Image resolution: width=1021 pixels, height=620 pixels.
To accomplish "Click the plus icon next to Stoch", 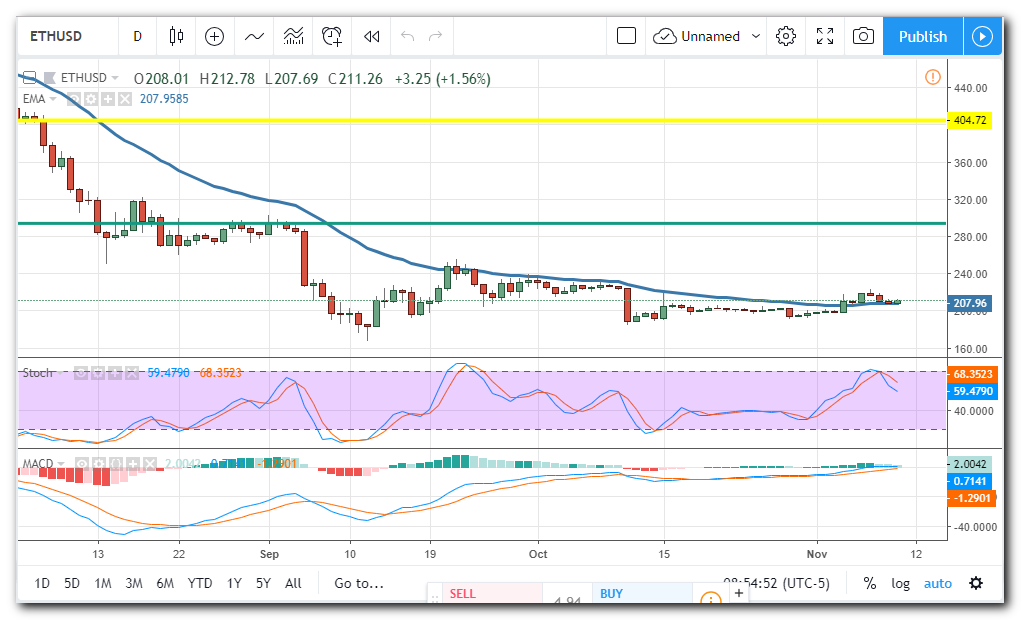I will (115, 373).
